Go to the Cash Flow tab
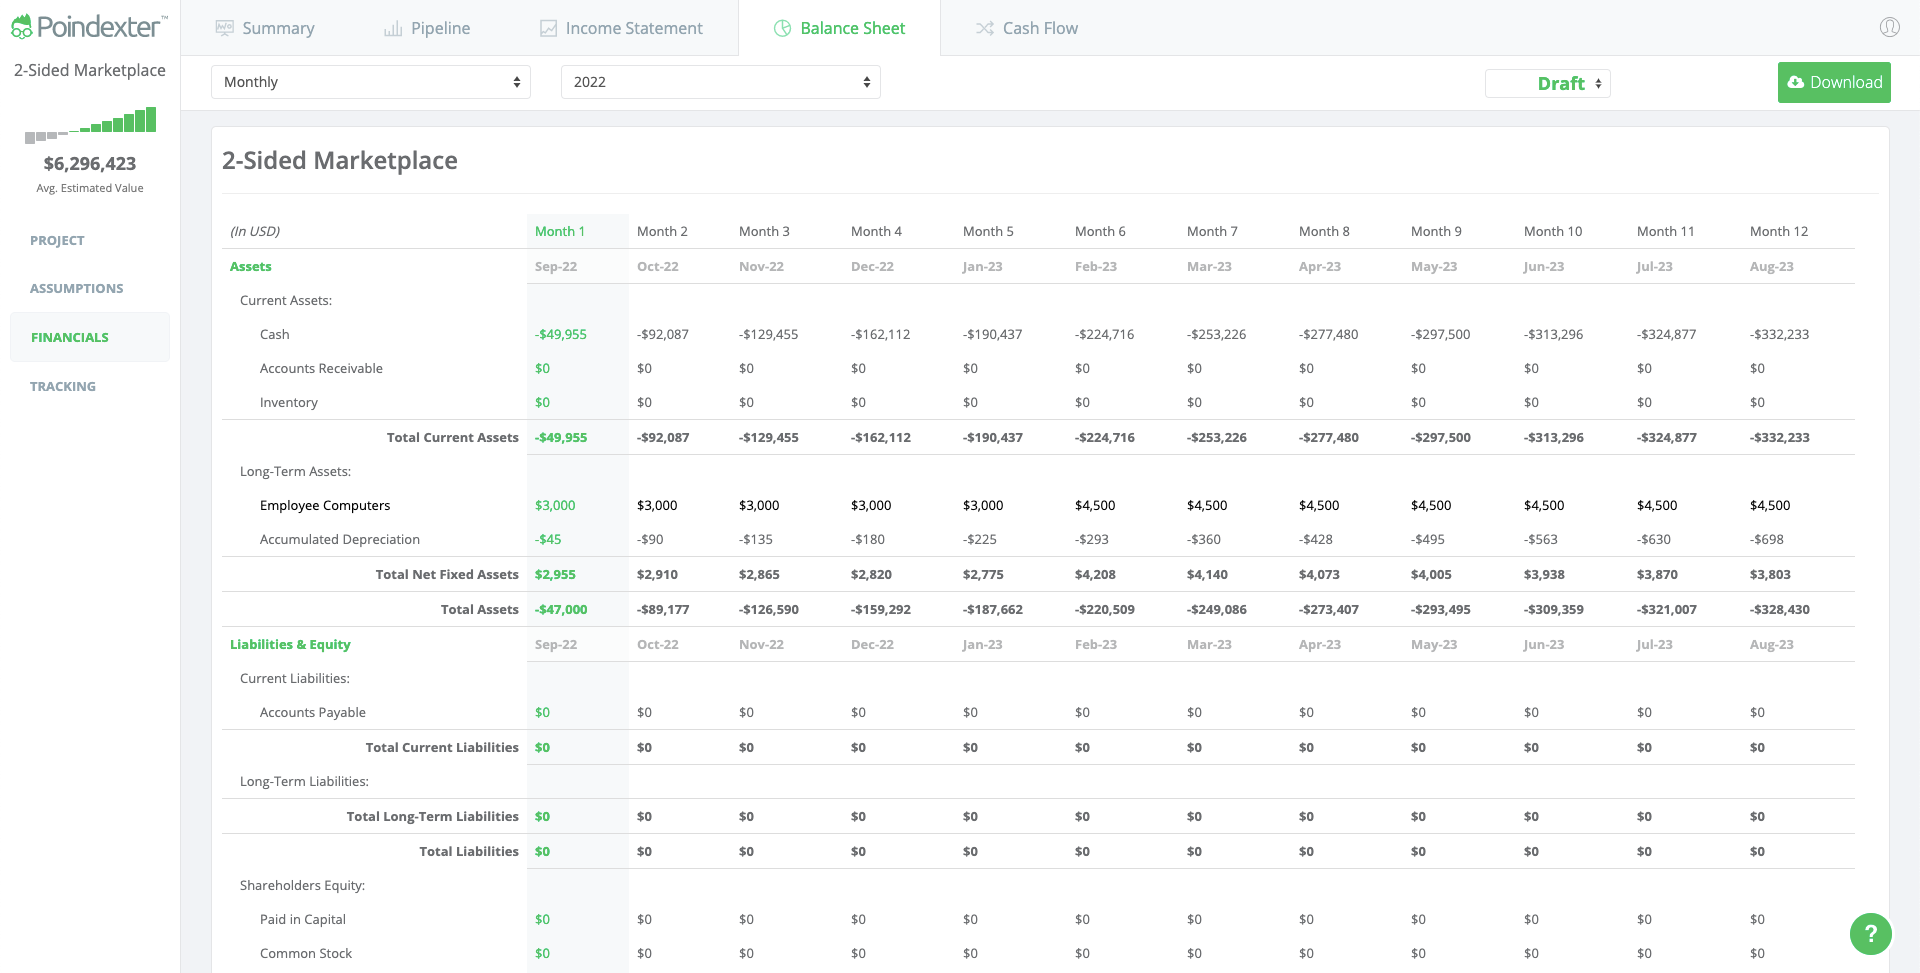 1027,28
